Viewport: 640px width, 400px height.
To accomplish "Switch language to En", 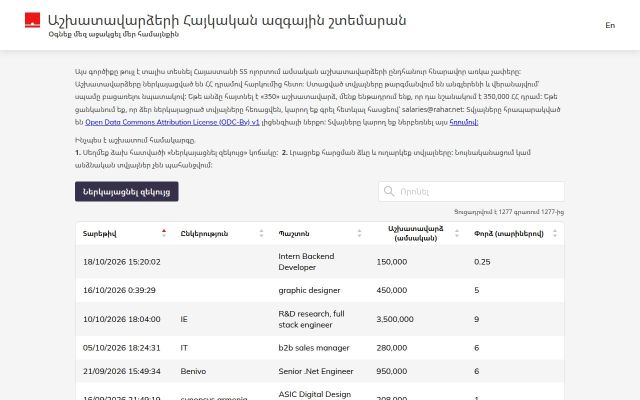I will (610, 25).
